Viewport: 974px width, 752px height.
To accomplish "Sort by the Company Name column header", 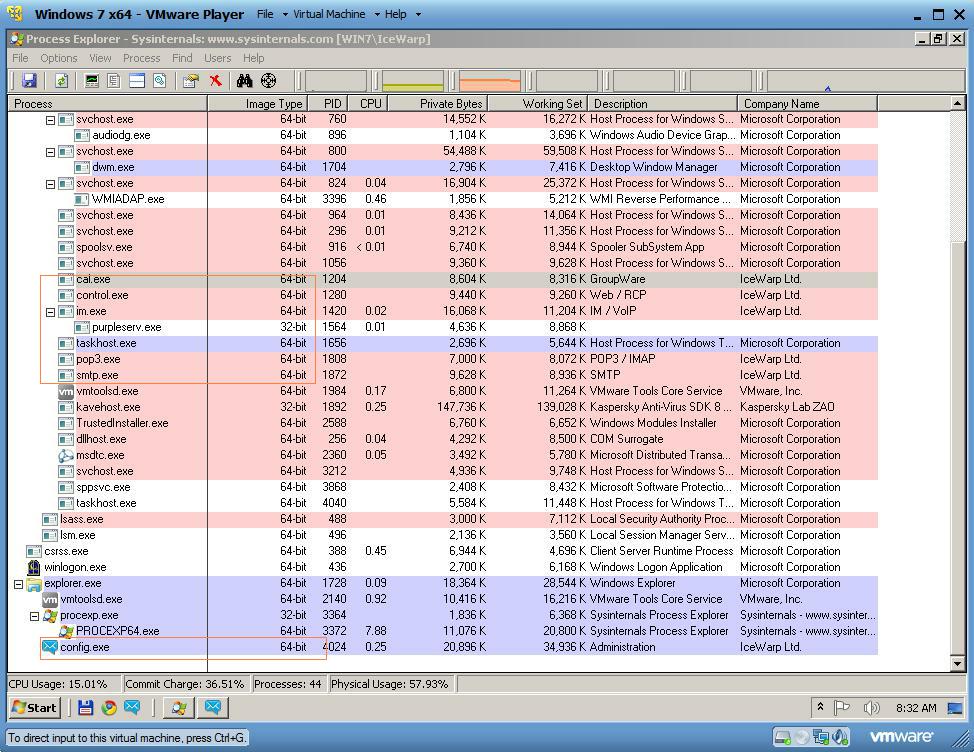I will pyautogui.click(x=808, y=104).
